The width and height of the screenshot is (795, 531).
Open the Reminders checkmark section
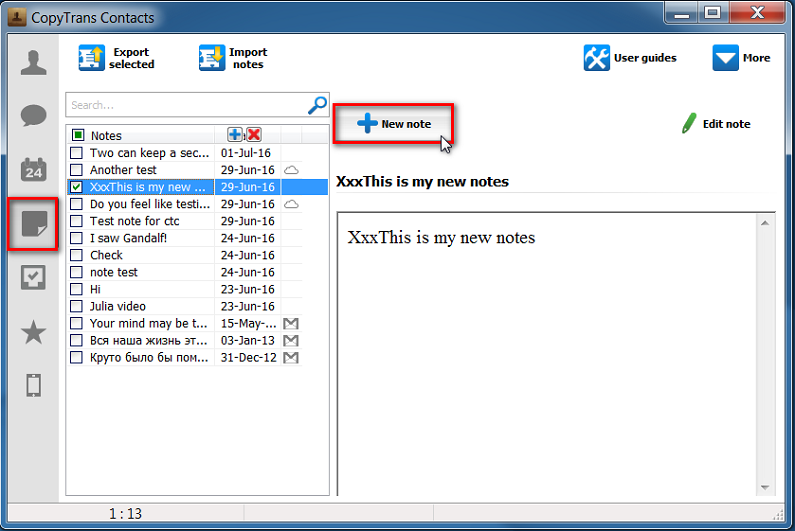(x=33, y=277)
